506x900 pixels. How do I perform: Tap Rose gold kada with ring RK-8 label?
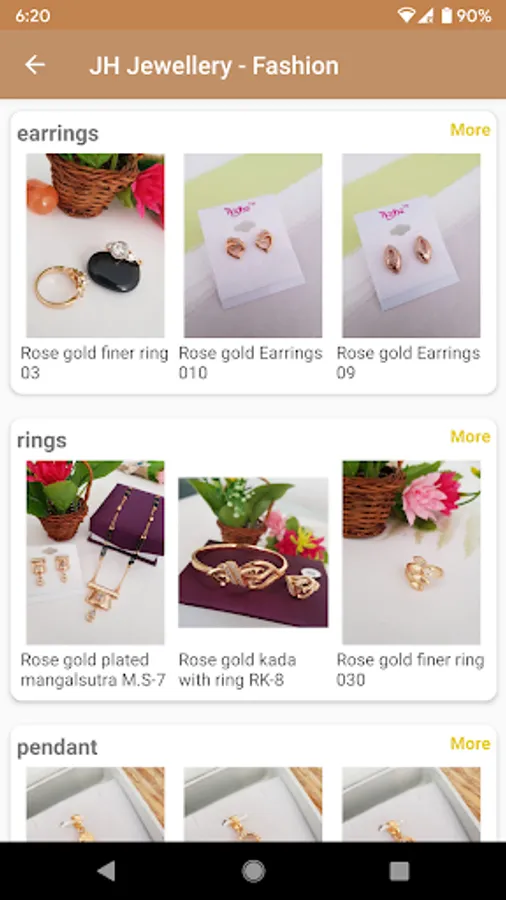[237, 670]
